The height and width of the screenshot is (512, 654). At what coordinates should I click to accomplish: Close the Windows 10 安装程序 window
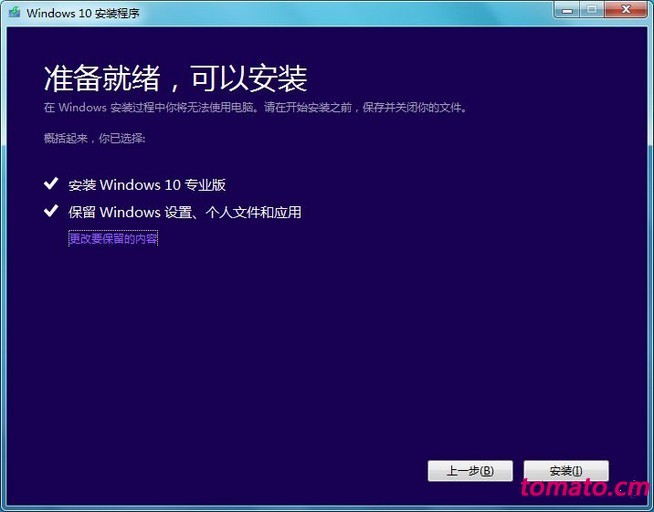tap(626, 10)
